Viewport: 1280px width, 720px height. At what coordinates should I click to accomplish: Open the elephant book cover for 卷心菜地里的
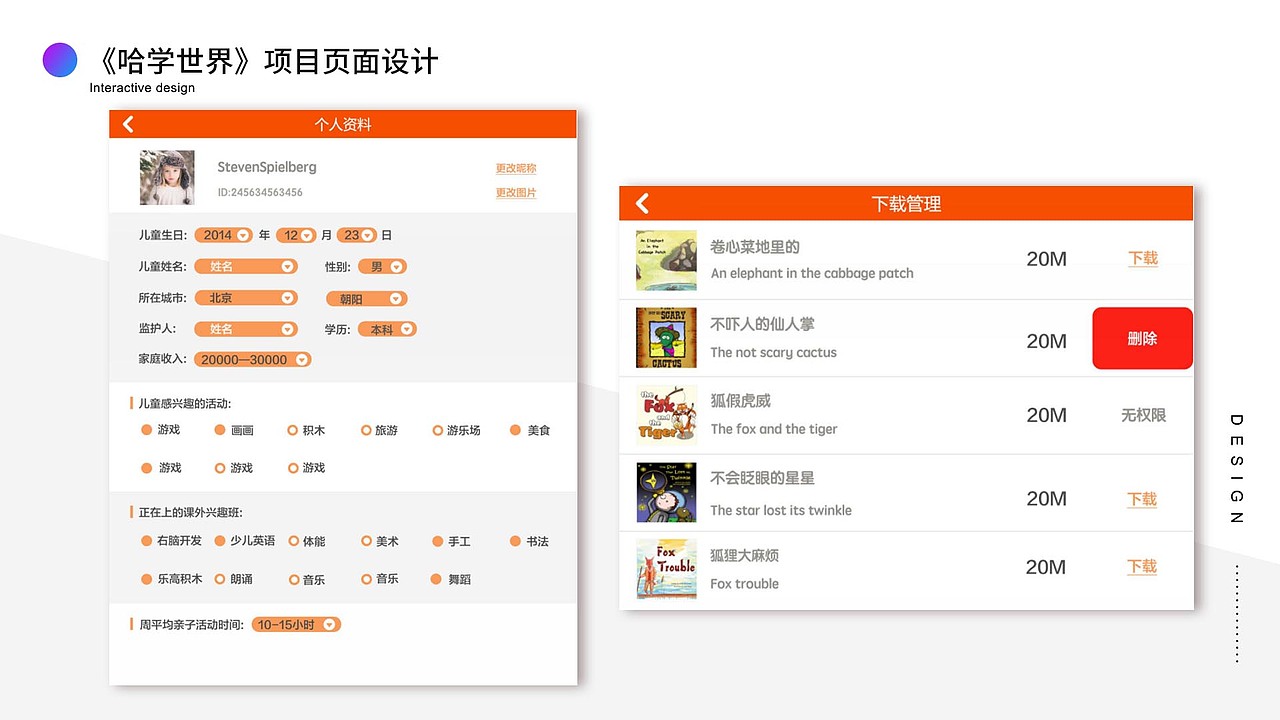tap(666, 260)
